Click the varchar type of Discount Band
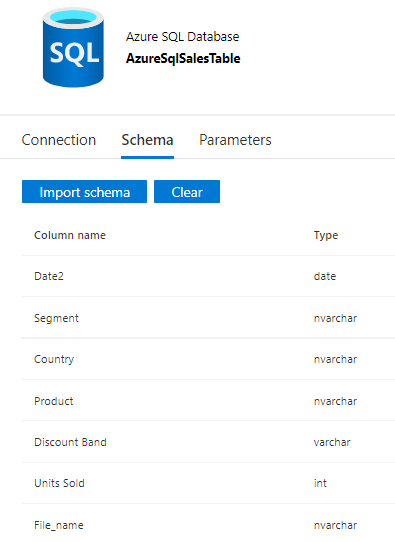Image resolution: width=395 pixels, height=542 pixels. click(x=332, y=442)
